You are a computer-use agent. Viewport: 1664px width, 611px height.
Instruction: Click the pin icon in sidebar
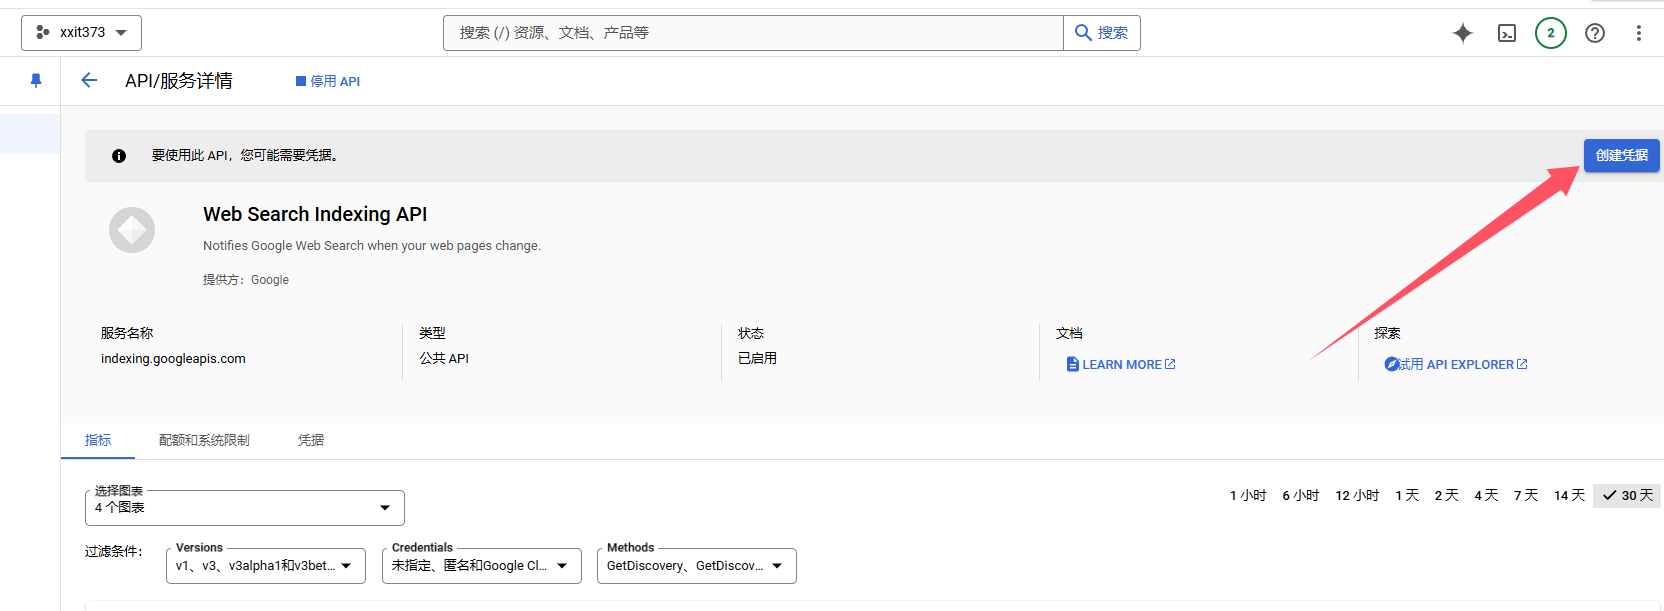[x=36, y=80]
